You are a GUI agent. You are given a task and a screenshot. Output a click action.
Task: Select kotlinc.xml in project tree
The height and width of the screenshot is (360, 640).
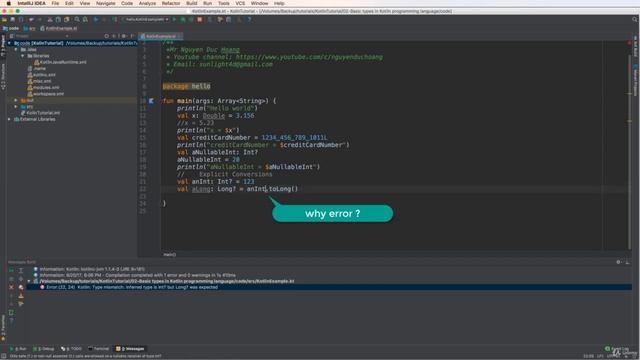(x=42, y=75)
